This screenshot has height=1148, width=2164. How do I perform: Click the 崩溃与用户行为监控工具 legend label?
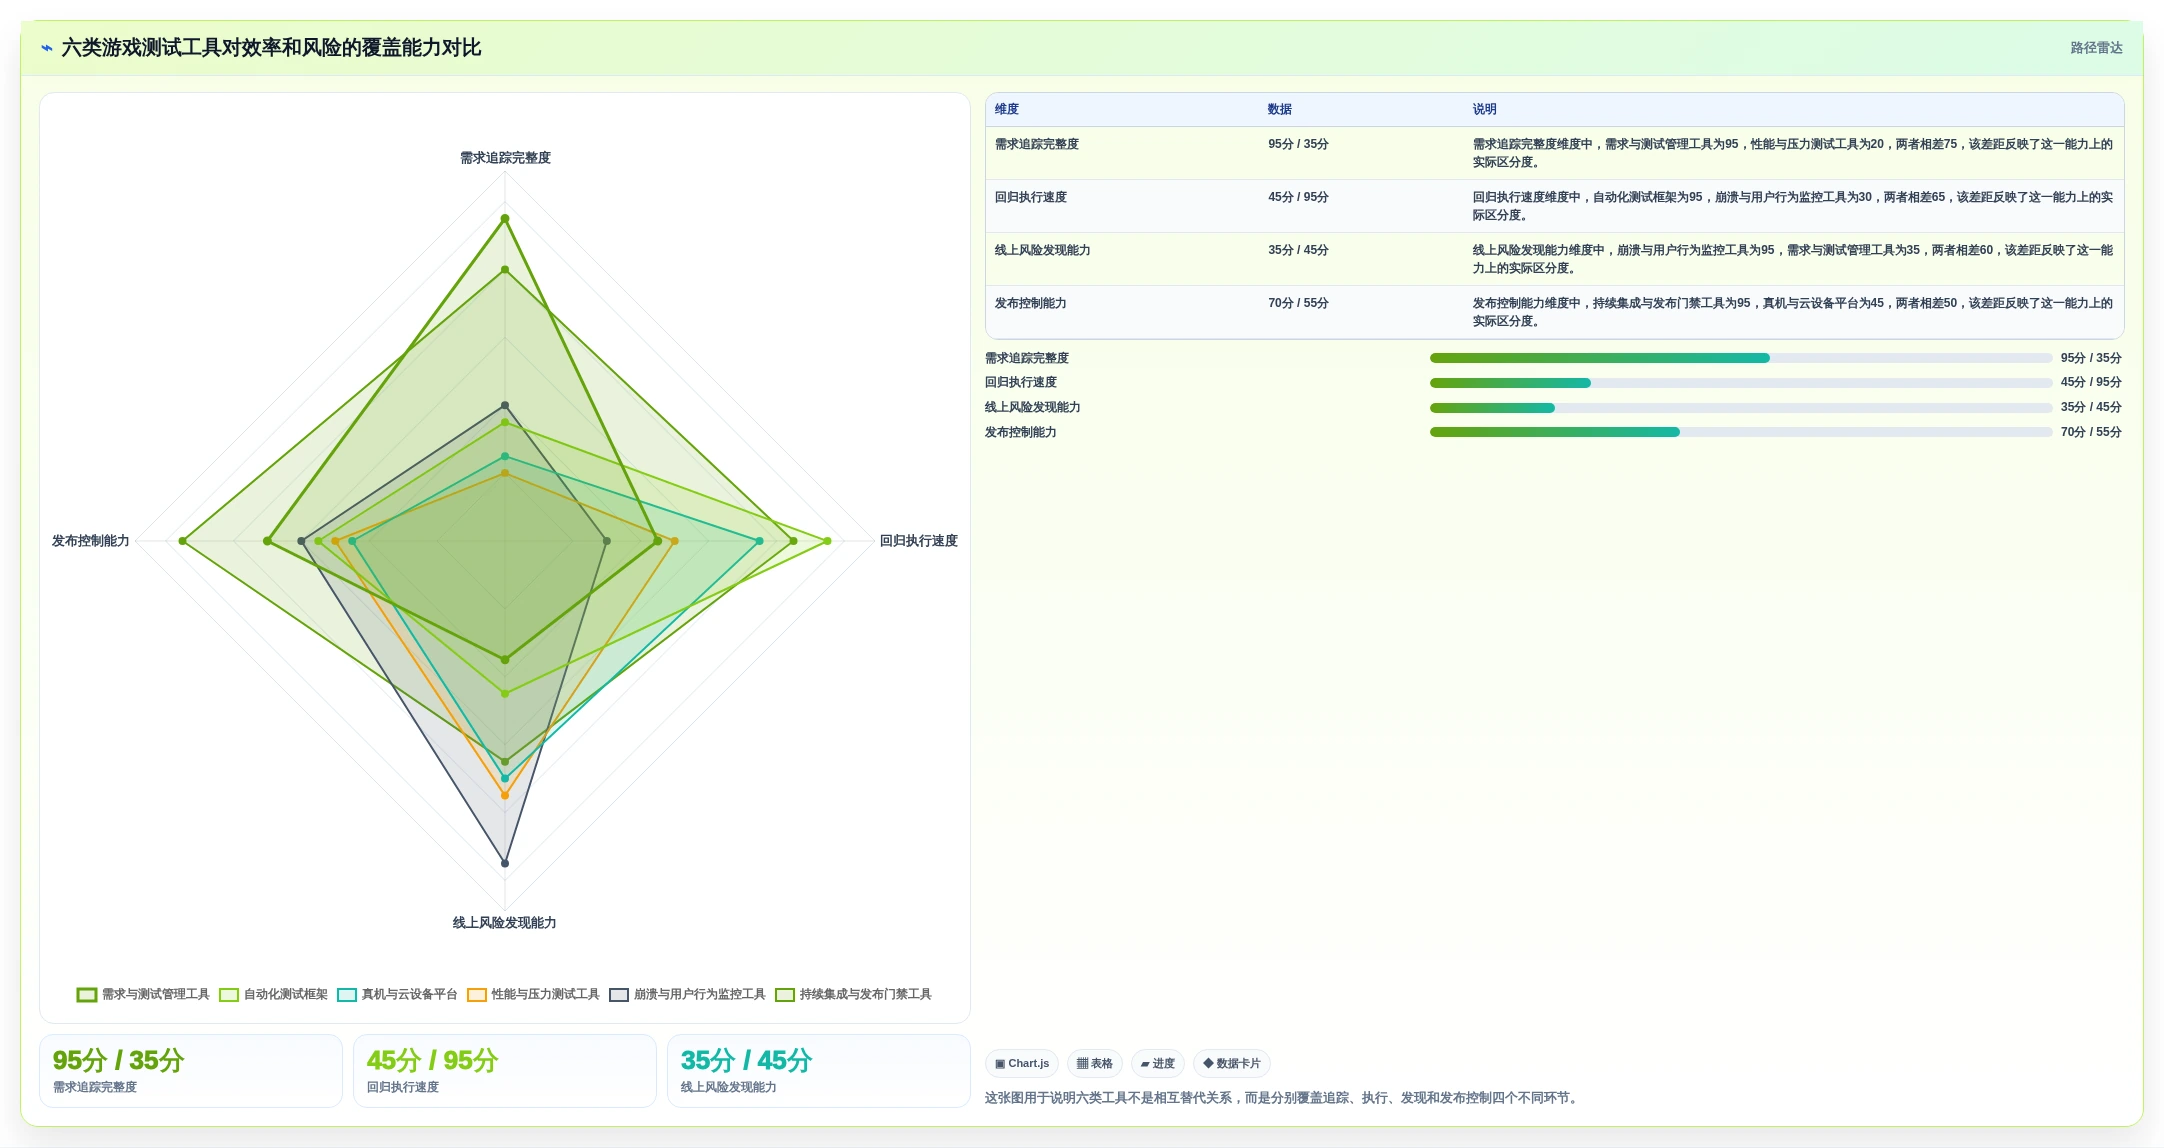(700, 994)
